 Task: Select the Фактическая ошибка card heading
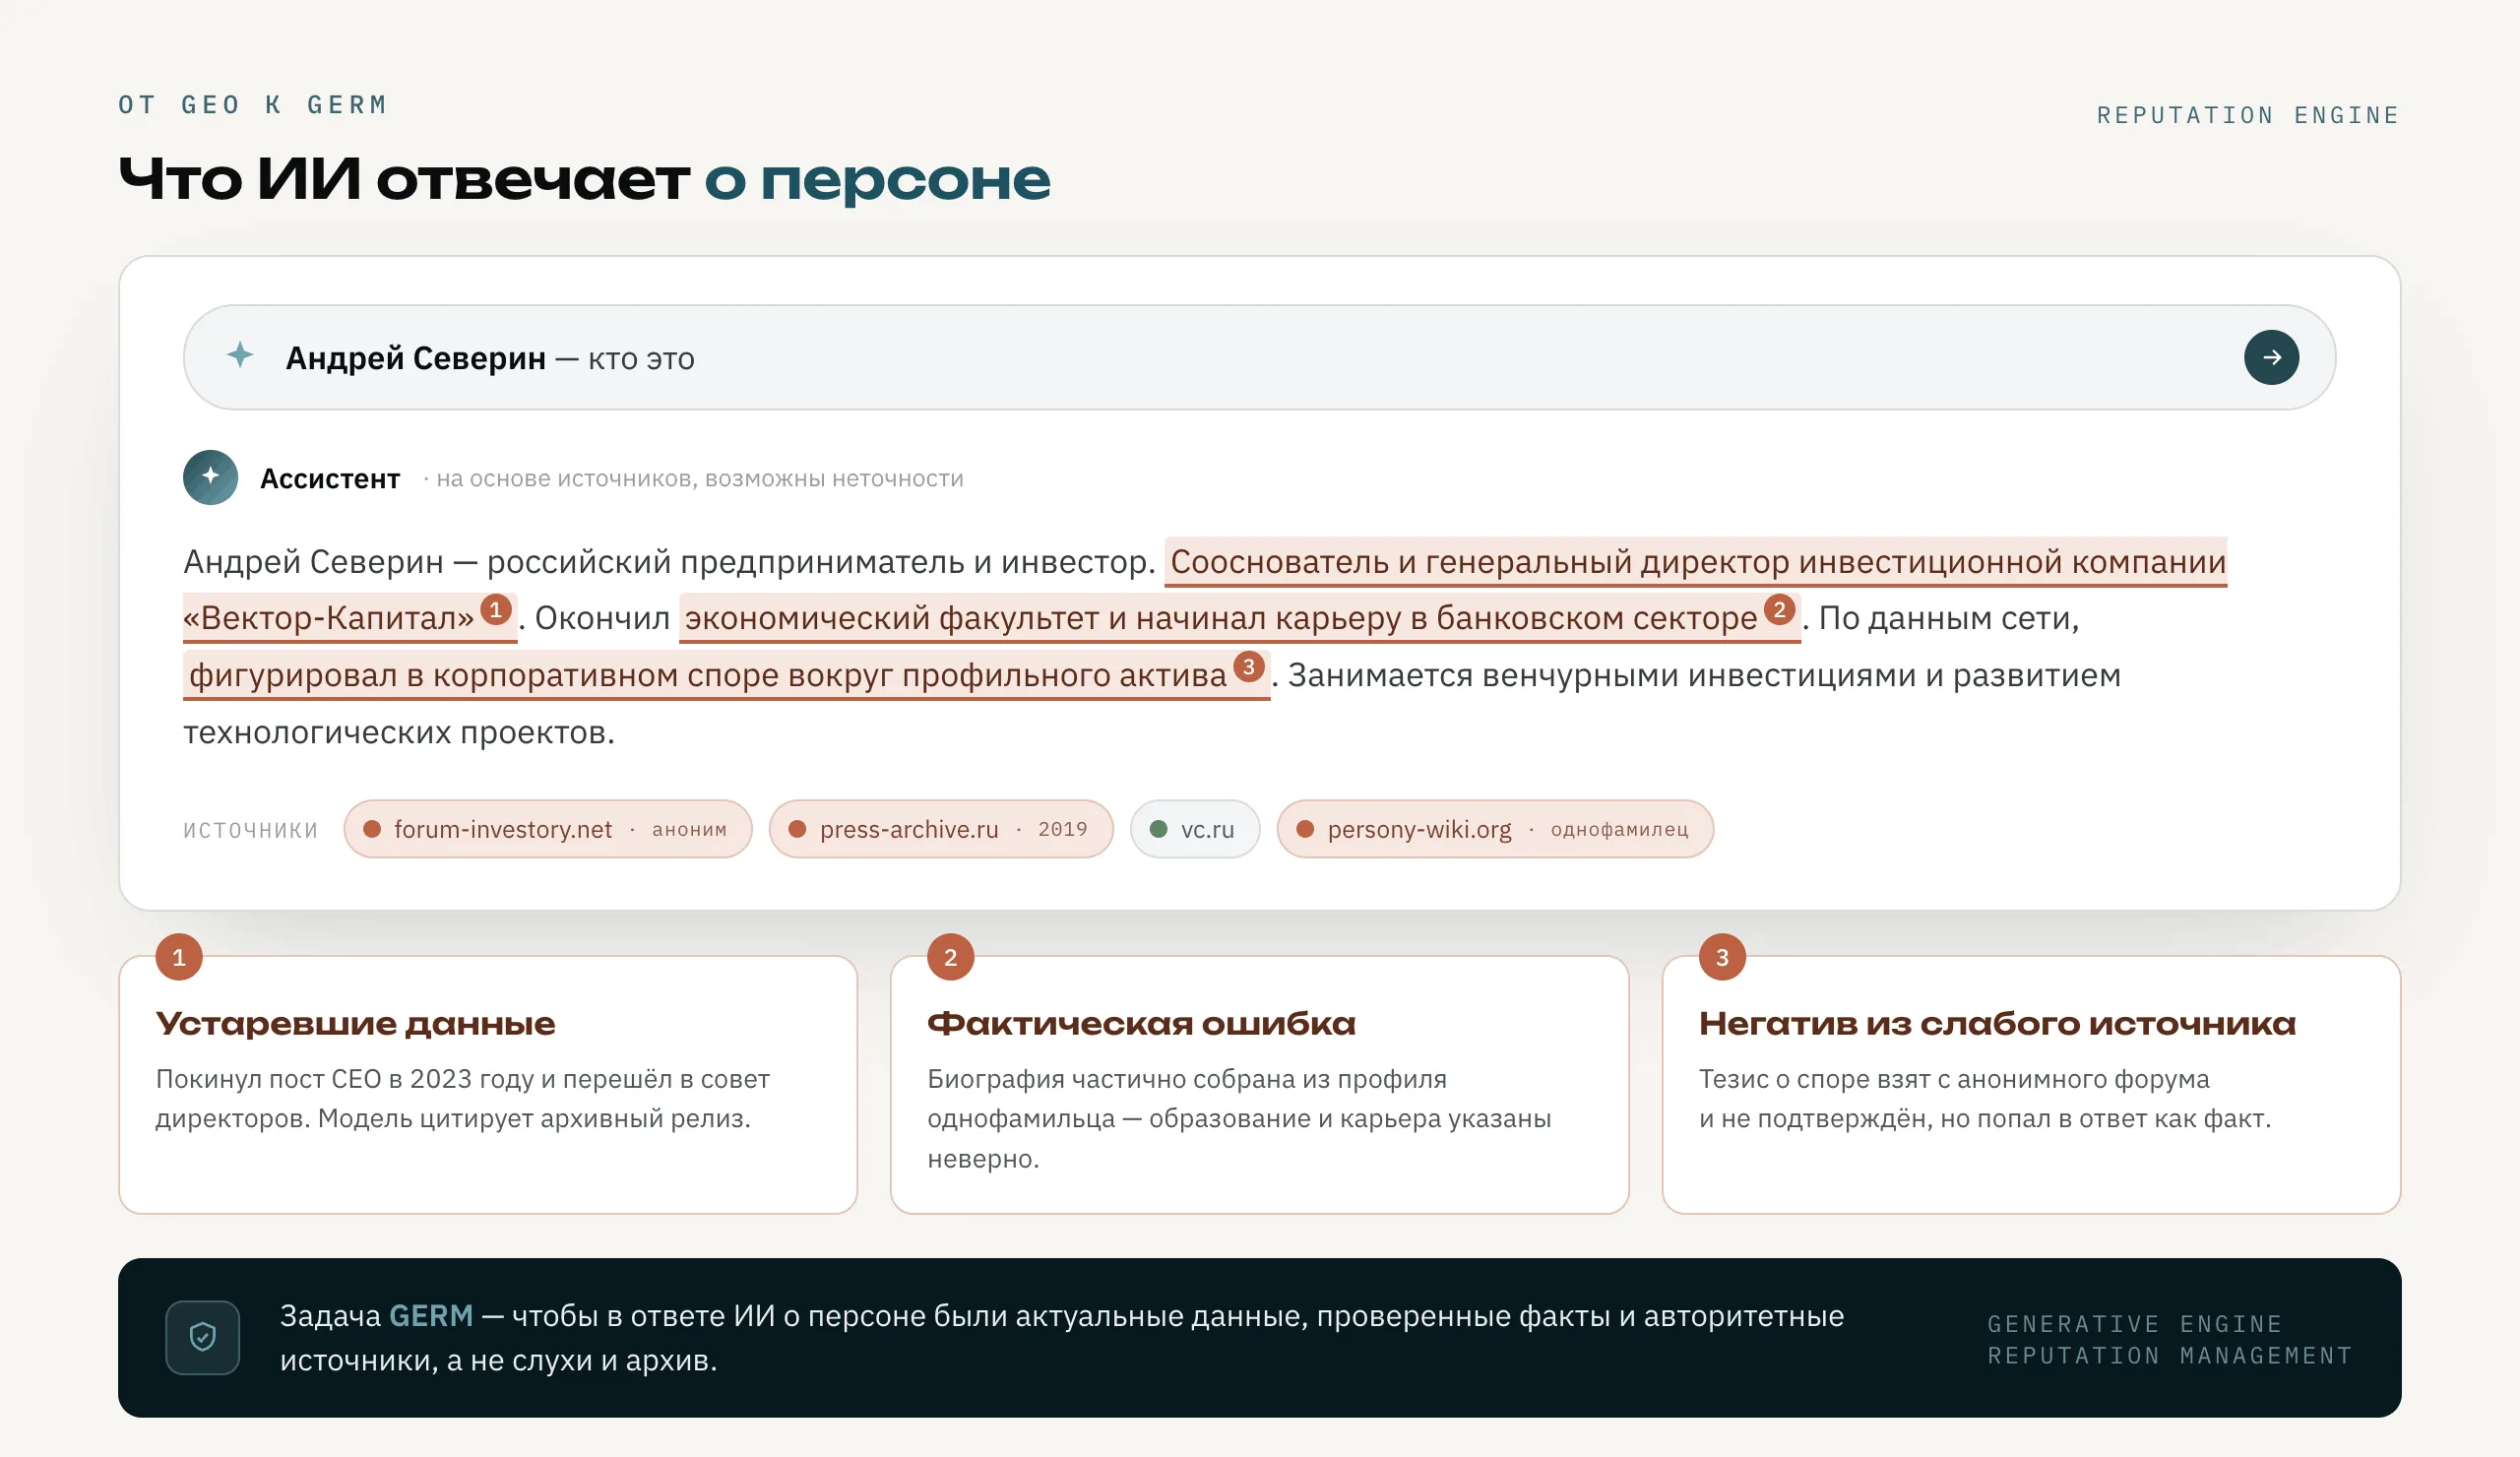pos(1141,1023)
